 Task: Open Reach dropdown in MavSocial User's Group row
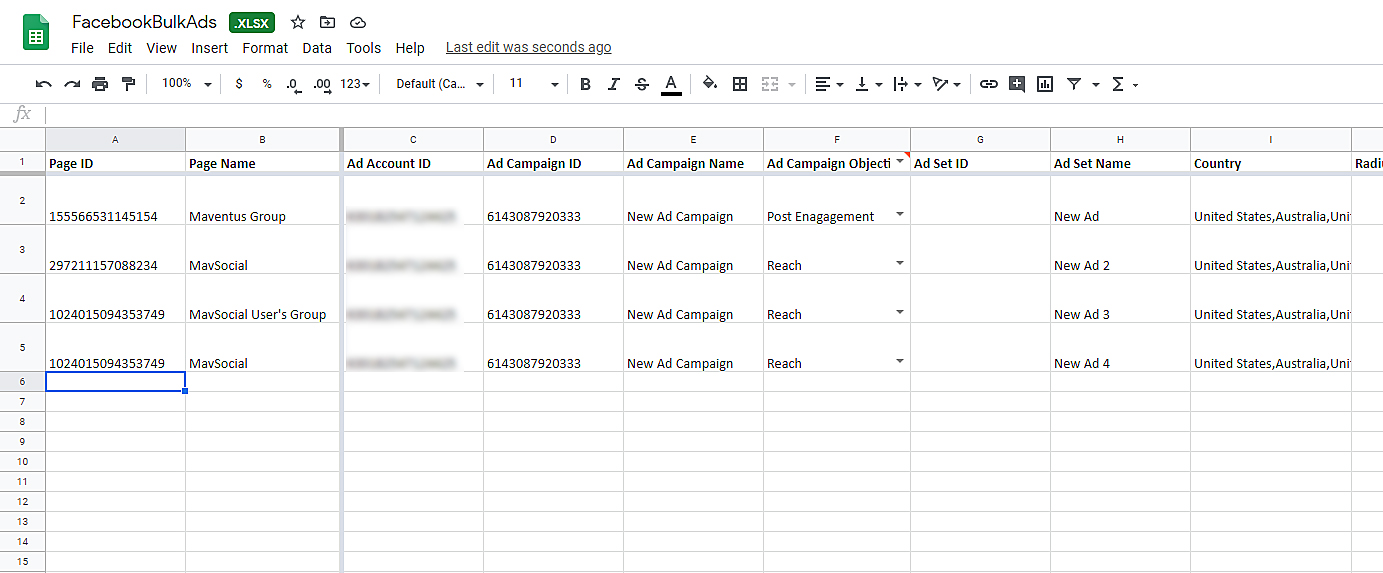pyautogui.click(x=900, y=312)
